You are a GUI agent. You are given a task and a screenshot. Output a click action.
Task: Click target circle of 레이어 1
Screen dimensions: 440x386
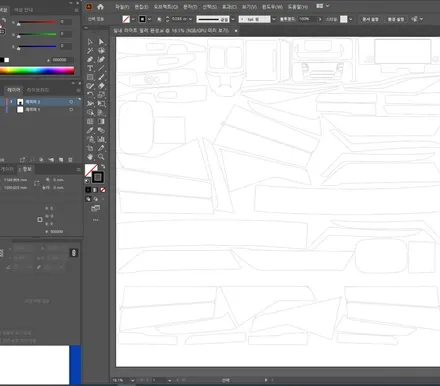[x=71, y=110]
